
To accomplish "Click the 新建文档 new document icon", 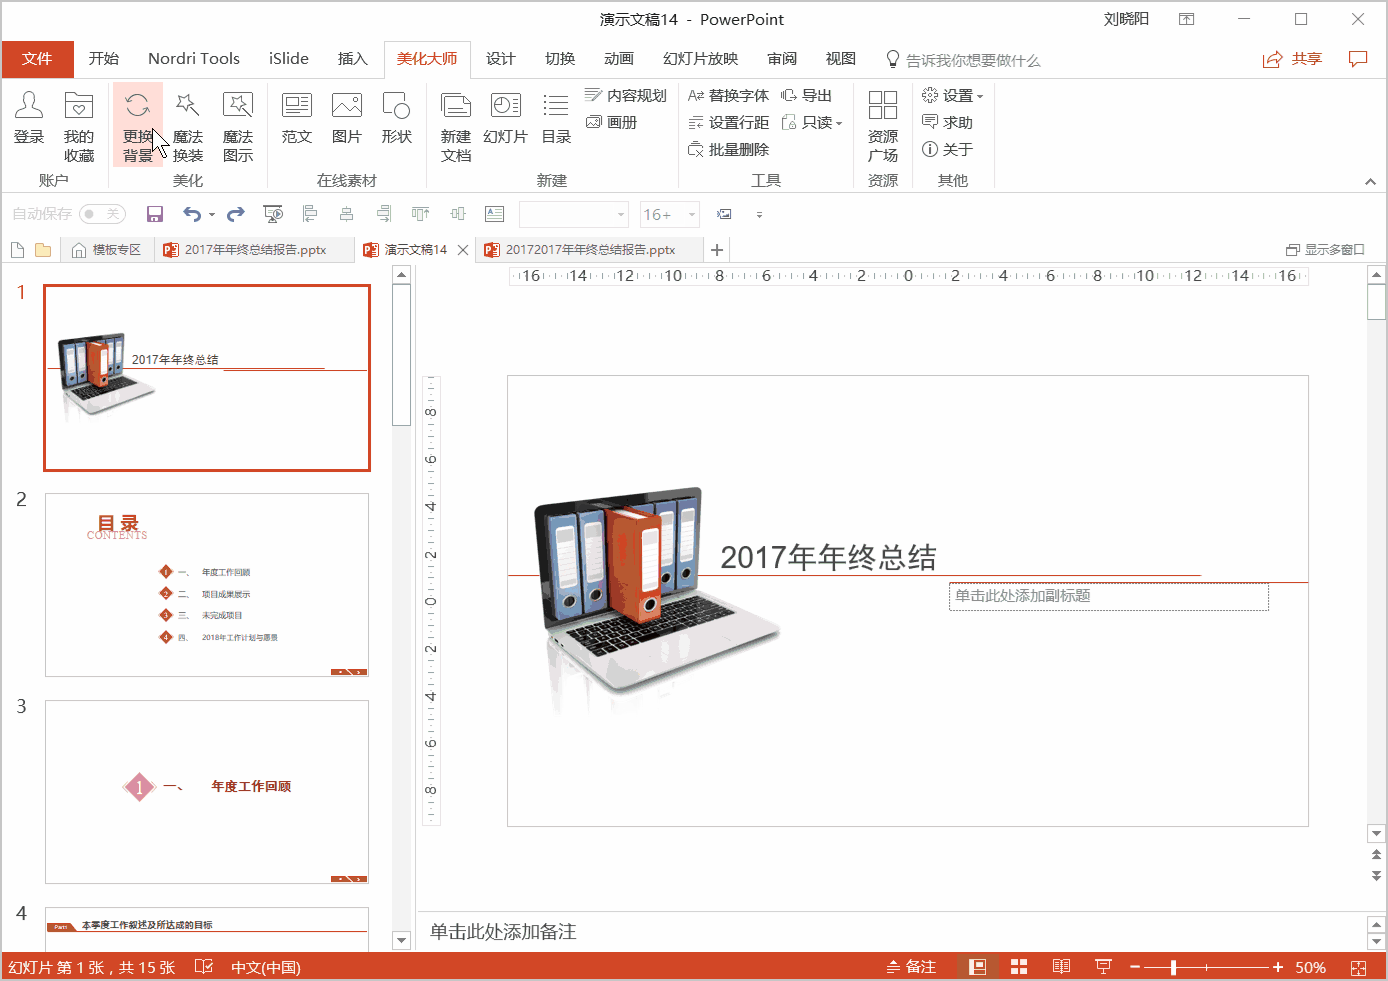I will click(x=456, y=126).
